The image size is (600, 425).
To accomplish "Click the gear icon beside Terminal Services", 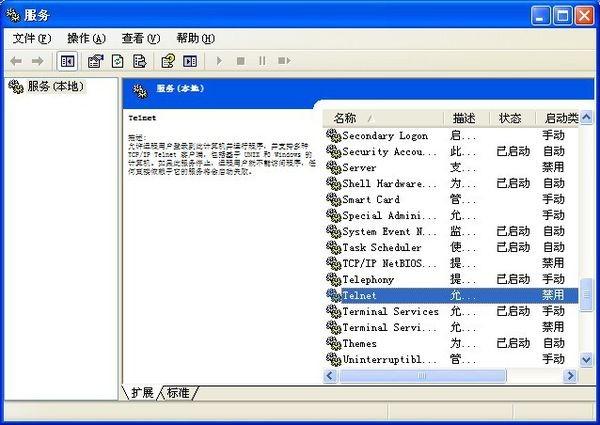I will pos(333,311).
